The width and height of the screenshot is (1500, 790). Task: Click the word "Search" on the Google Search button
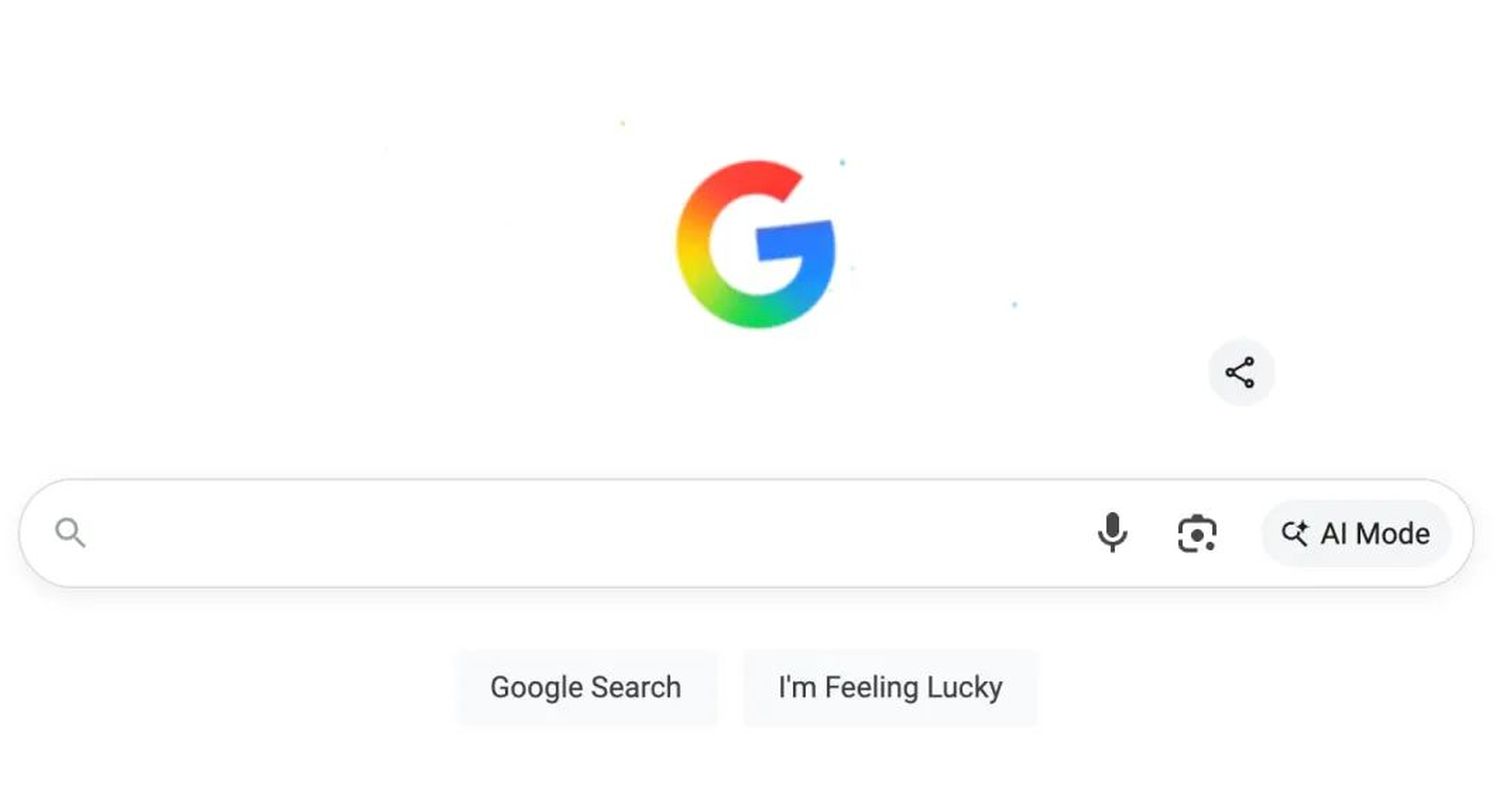click(x=635, y=688)
